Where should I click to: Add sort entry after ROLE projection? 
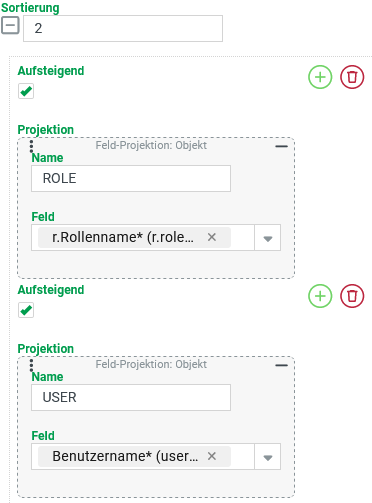320,77
